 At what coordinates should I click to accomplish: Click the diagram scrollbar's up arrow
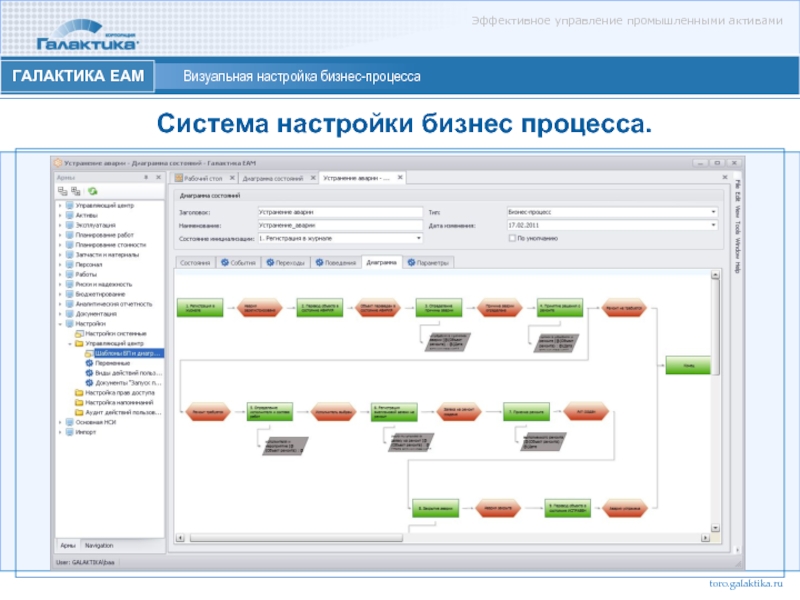click(x=715, y=275)
